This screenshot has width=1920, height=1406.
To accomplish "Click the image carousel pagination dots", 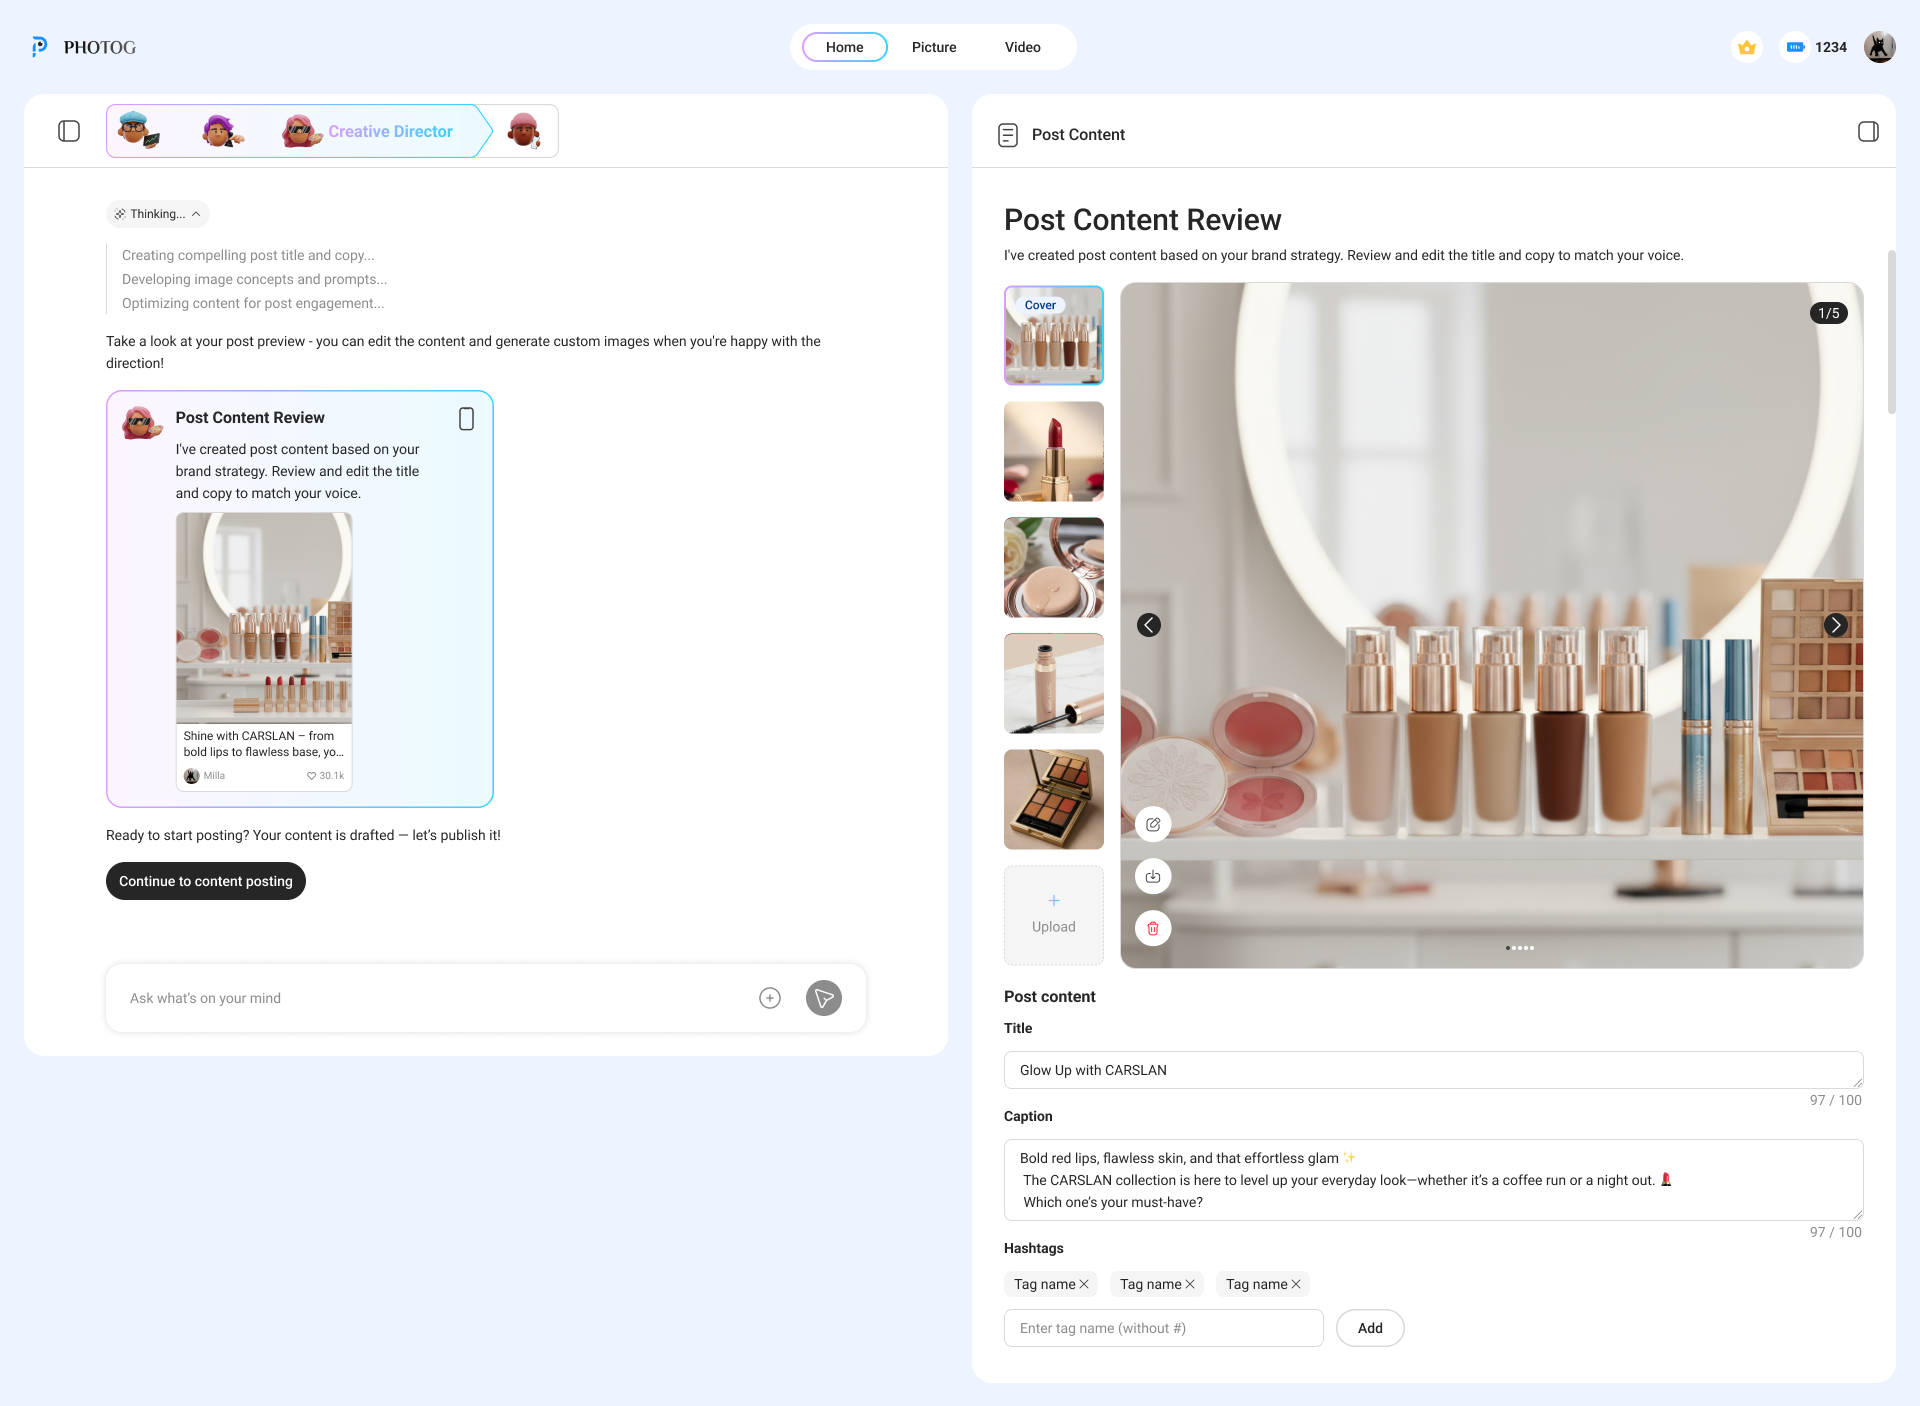I will (x=1520, y=948).
